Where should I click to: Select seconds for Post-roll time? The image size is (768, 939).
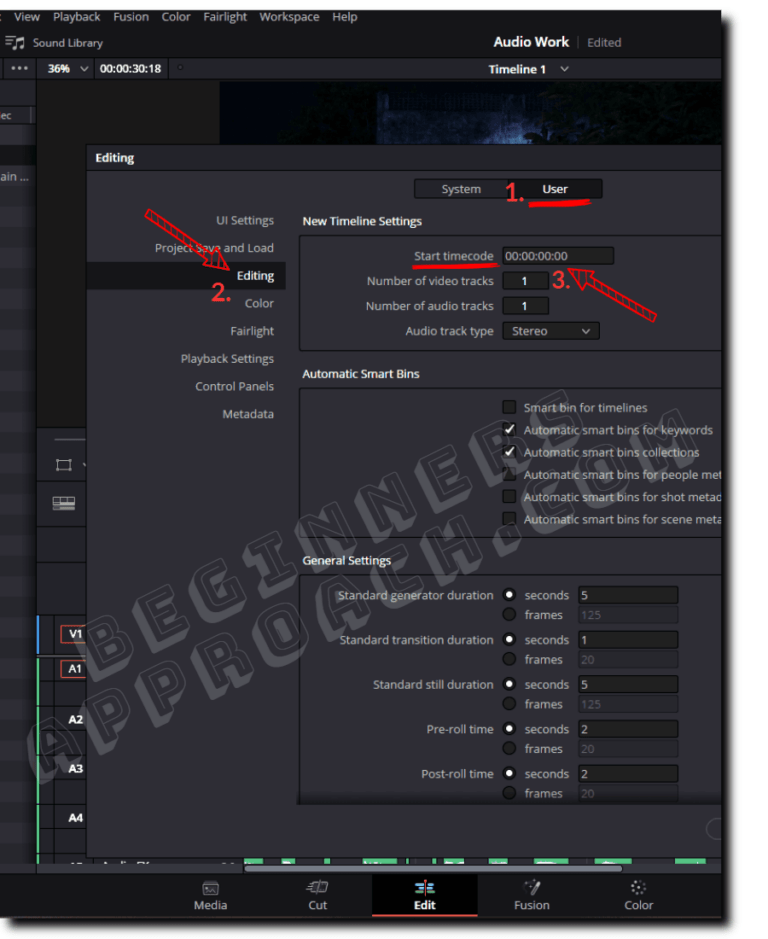coord(509,773)
